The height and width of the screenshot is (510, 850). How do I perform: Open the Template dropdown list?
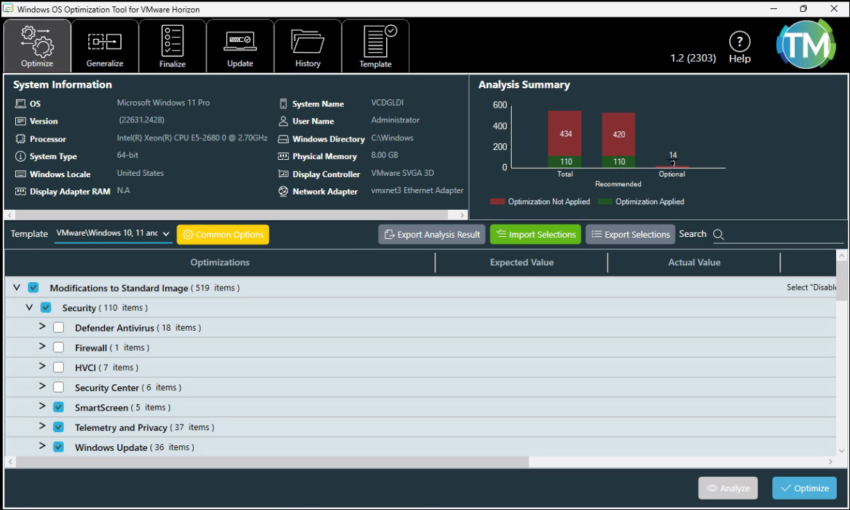pyautogui.click(x=166, y=235)
